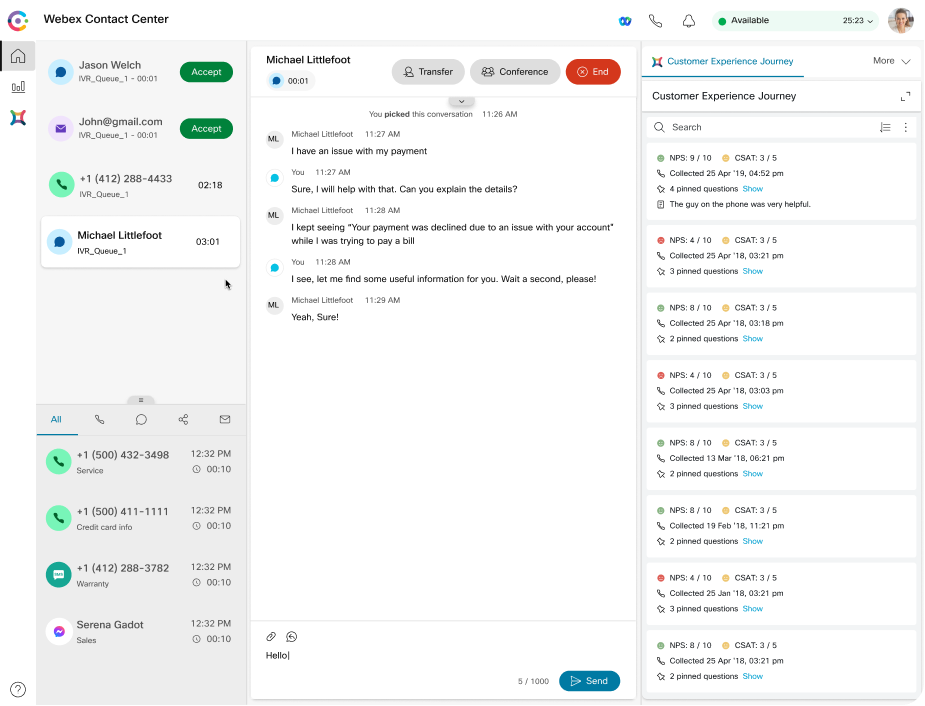The height and width of the screenshot is (706, 925).
Task: Click the Webex Contact Center logo
Action: [x=18, y=21]
